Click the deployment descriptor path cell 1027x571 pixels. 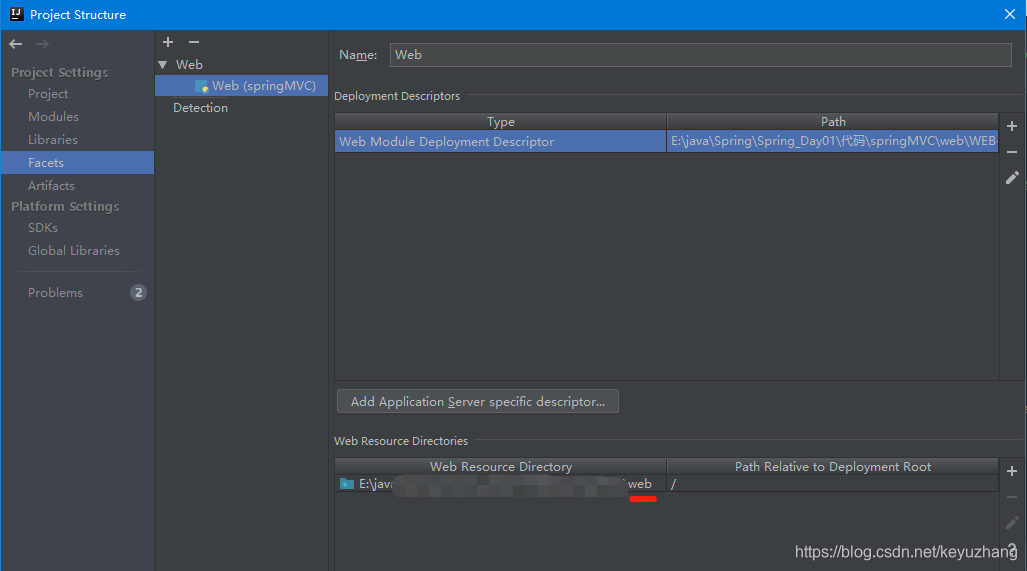click(x=832, y=141)
